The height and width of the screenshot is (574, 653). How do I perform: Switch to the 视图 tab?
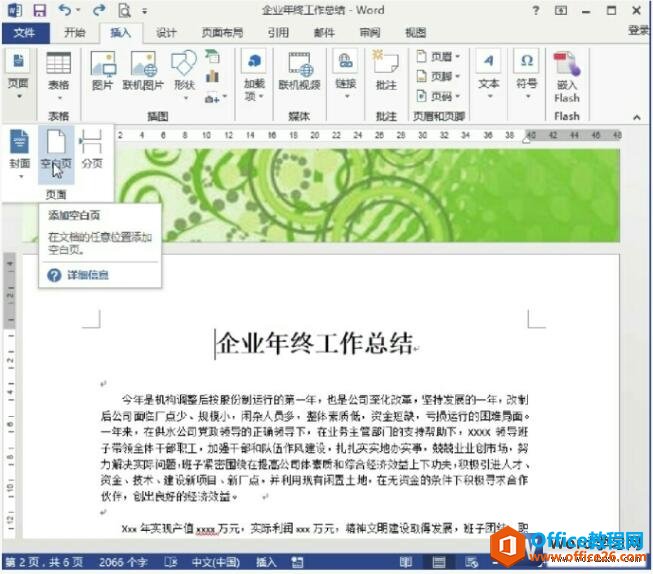[x=416, y=33]
